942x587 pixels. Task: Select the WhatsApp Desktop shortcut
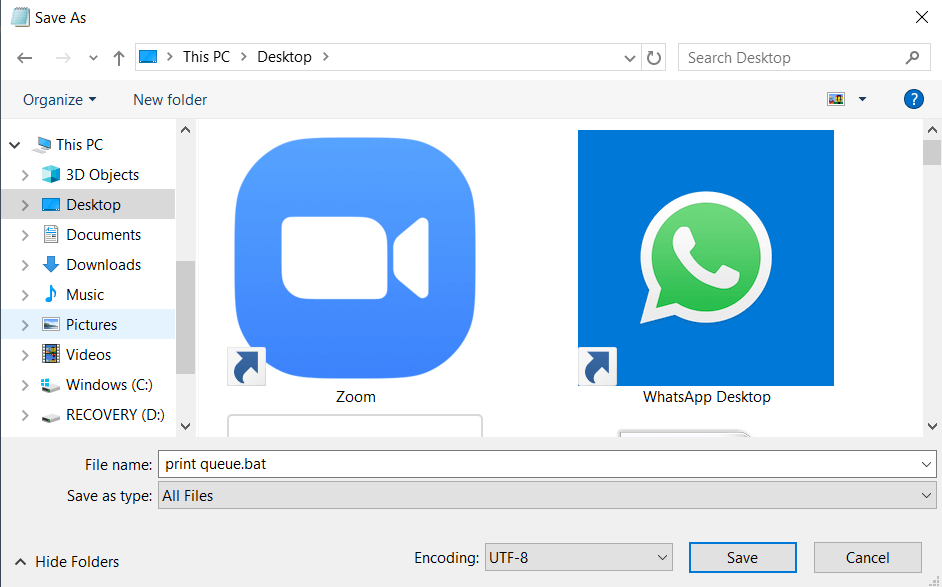[x=706, y=258]
